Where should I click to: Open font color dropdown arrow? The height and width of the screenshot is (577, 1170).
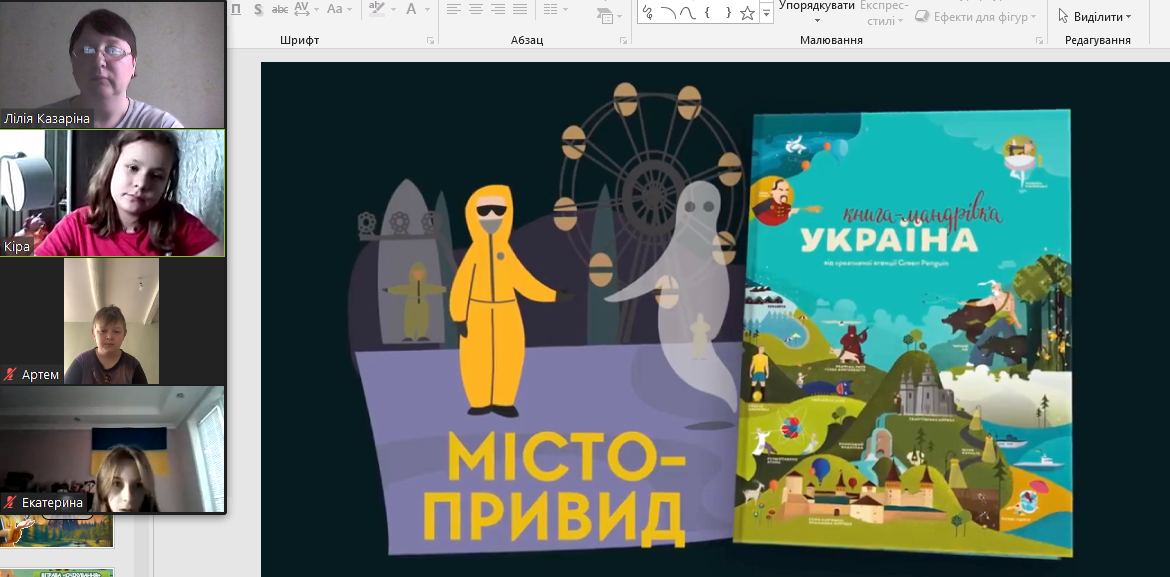(x=427, y=10)
